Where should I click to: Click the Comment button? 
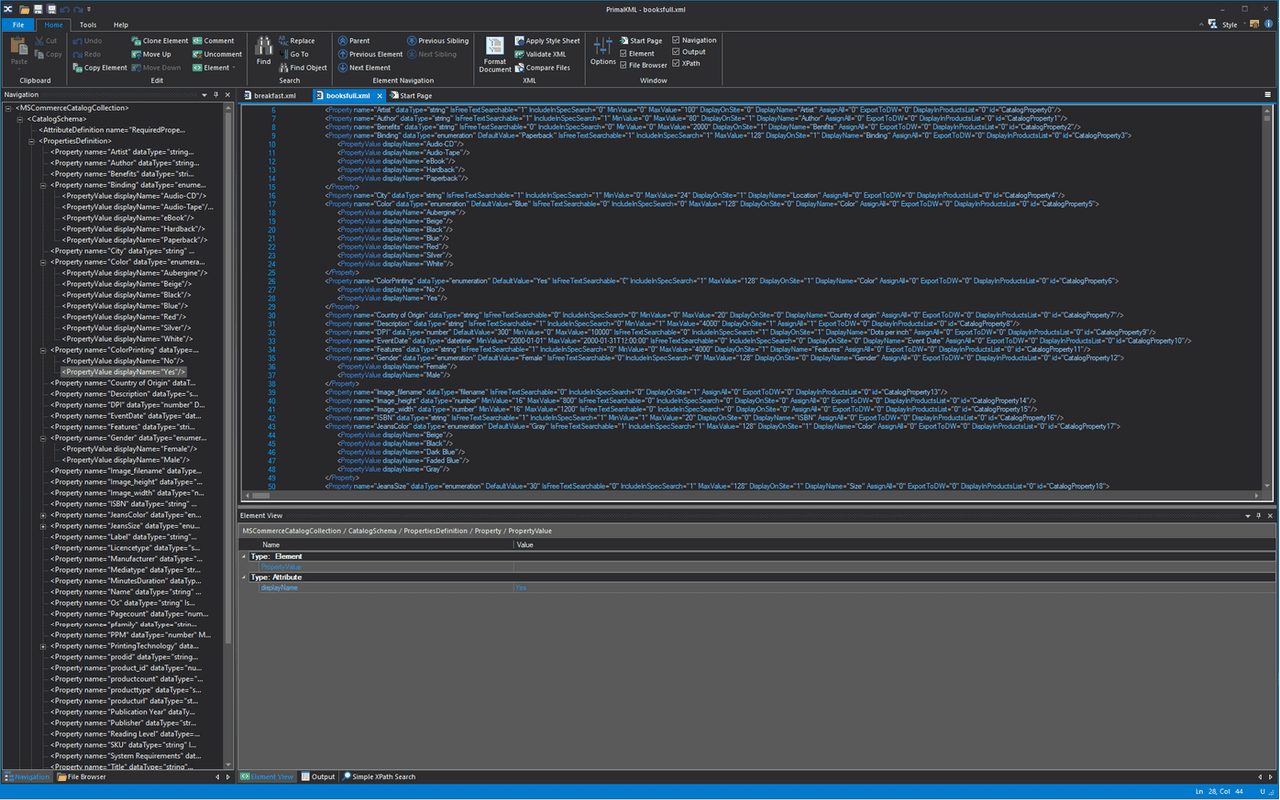[214, 41]
